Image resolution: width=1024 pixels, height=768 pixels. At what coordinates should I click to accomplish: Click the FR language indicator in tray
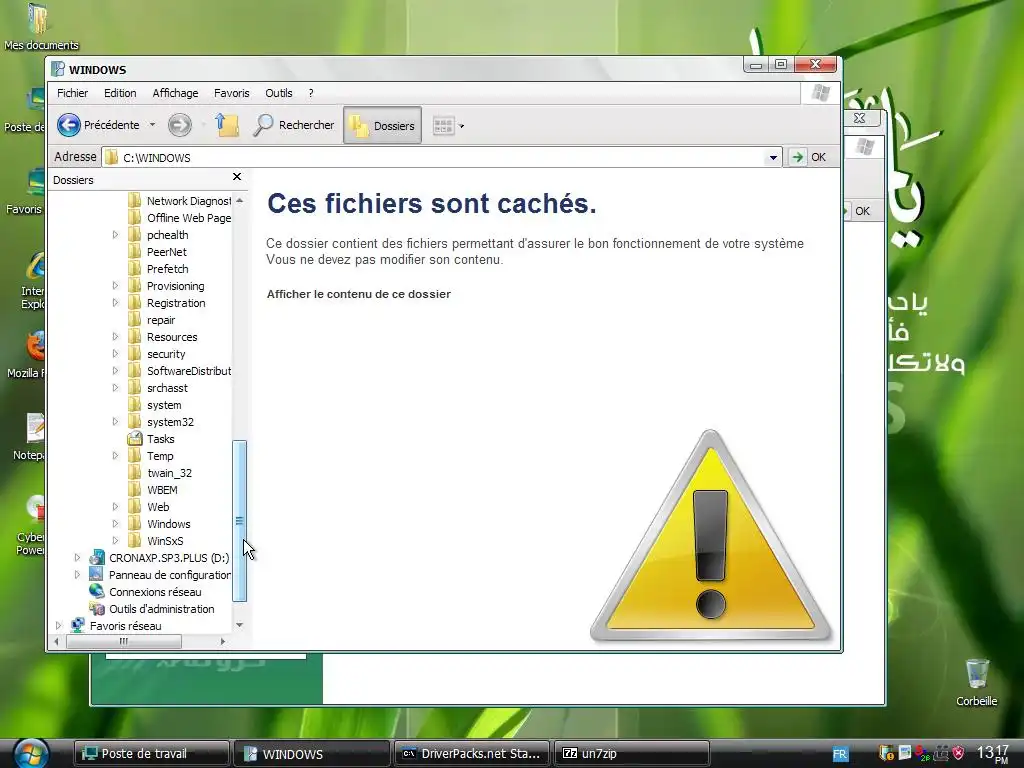pos(840,754)
